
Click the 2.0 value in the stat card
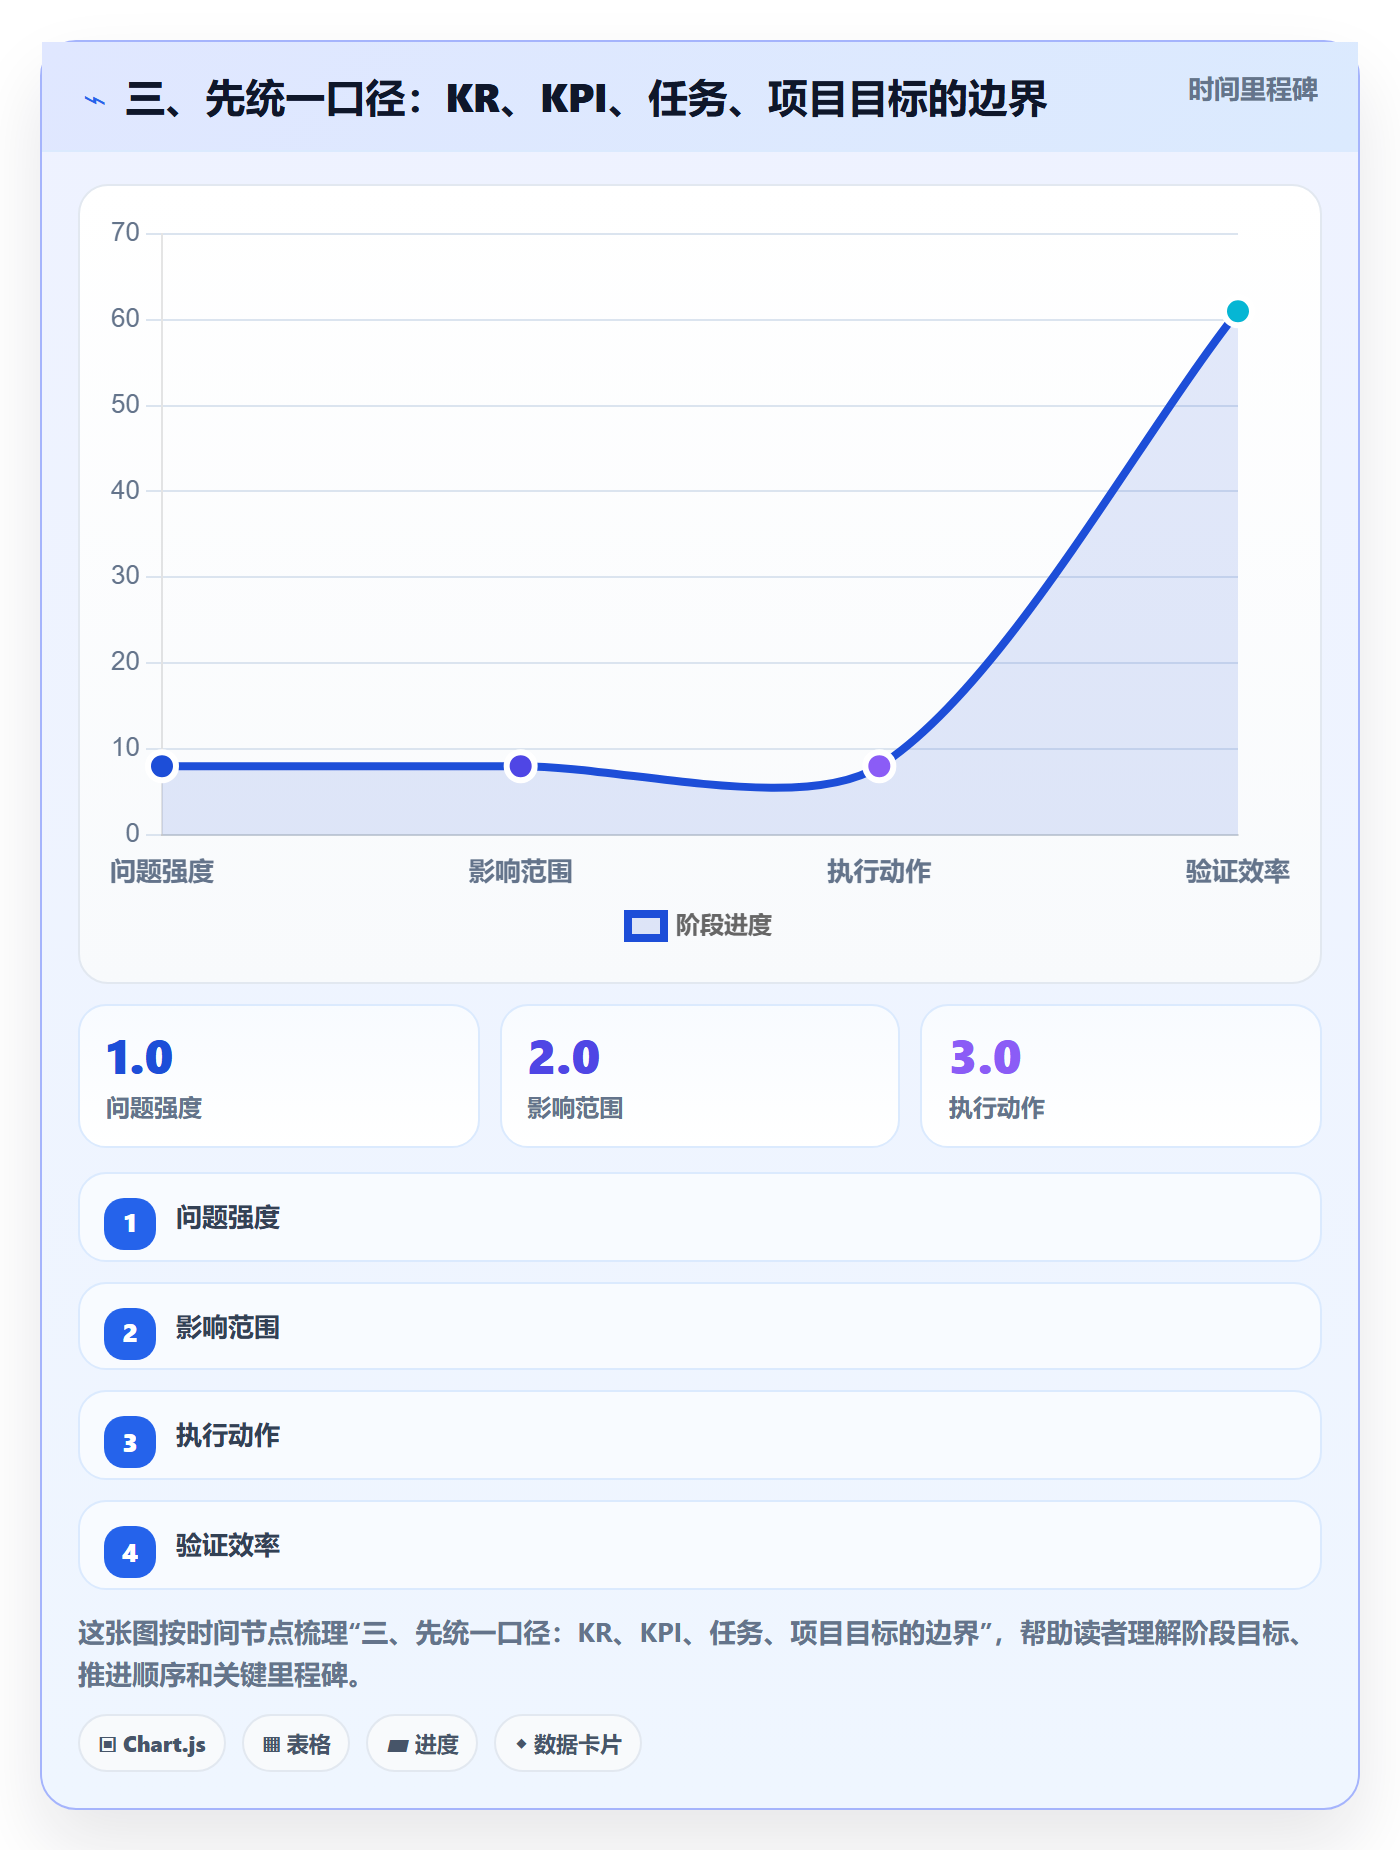click(x=564, y=1057)
